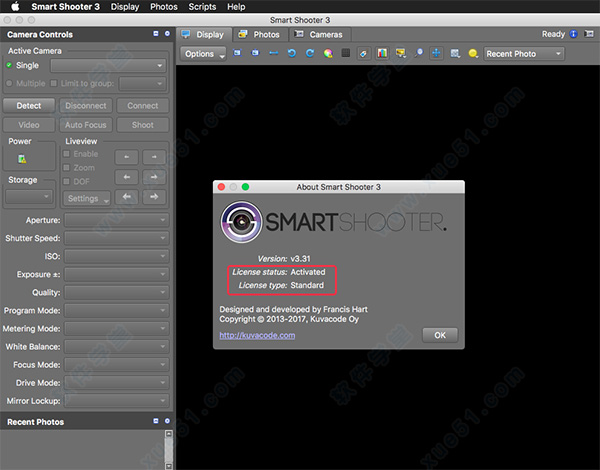Click the yellow overlay display icon
This screenshot has height=470, width=600.
pos(401,53)
